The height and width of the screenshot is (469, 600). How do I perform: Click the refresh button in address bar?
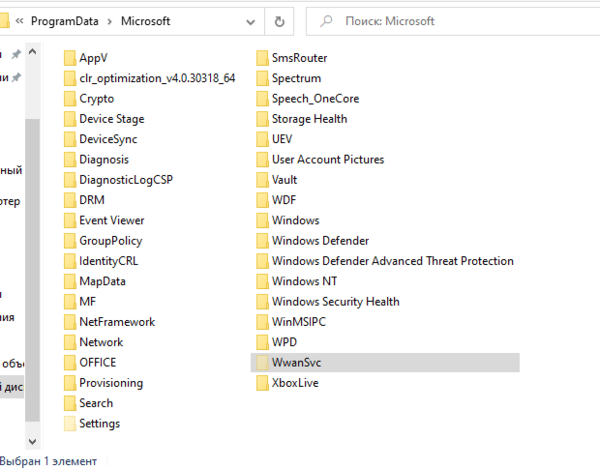pos(279,20)
